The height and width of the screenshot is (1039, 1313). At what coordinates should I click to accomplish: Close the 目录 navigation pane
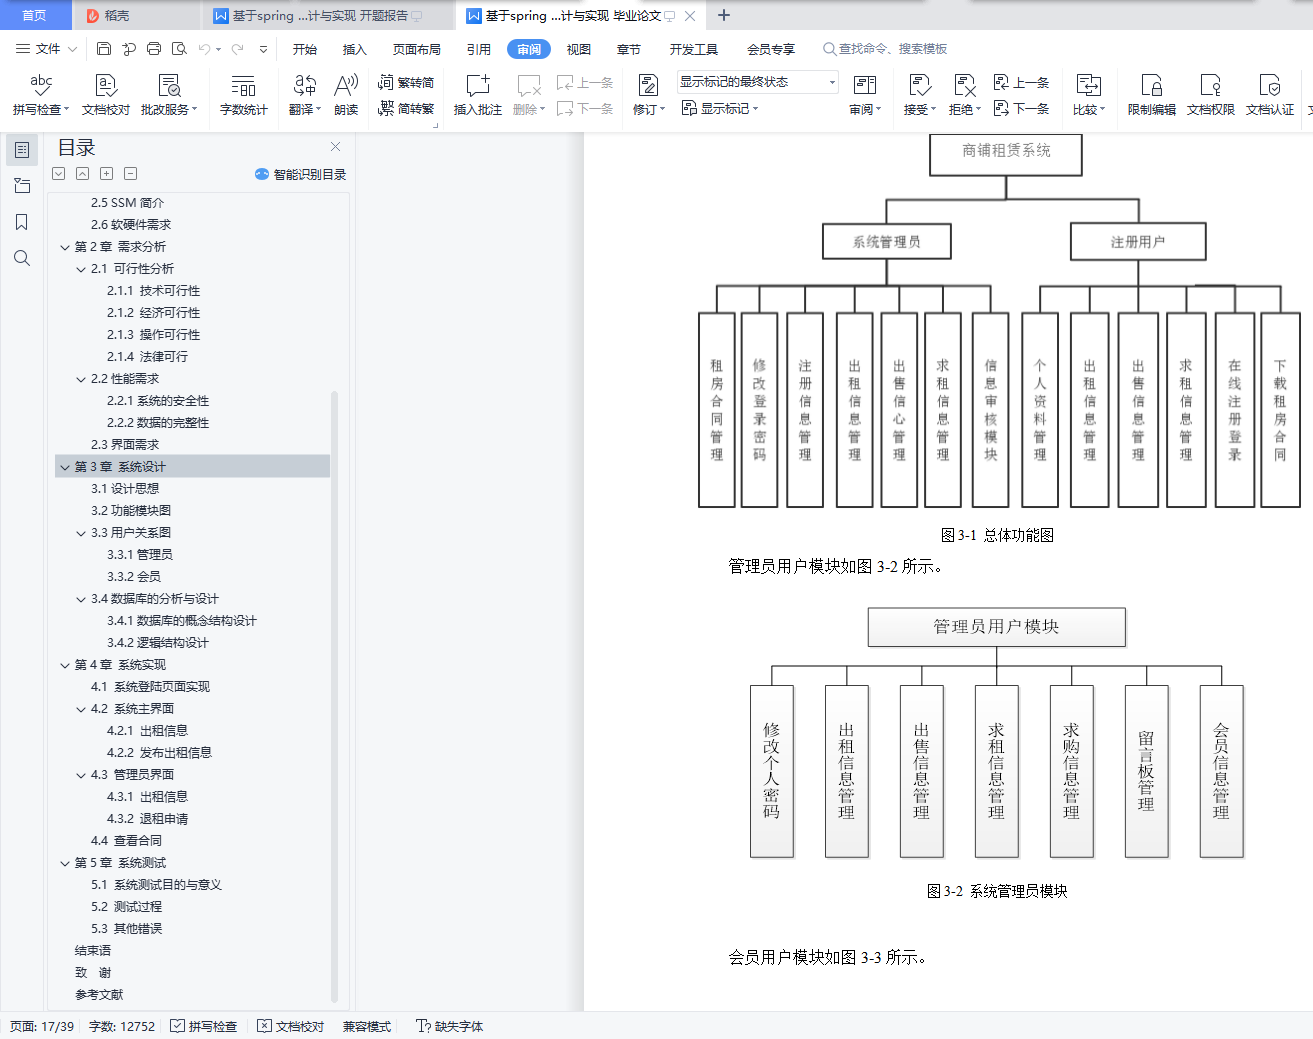tap(336, 146)
